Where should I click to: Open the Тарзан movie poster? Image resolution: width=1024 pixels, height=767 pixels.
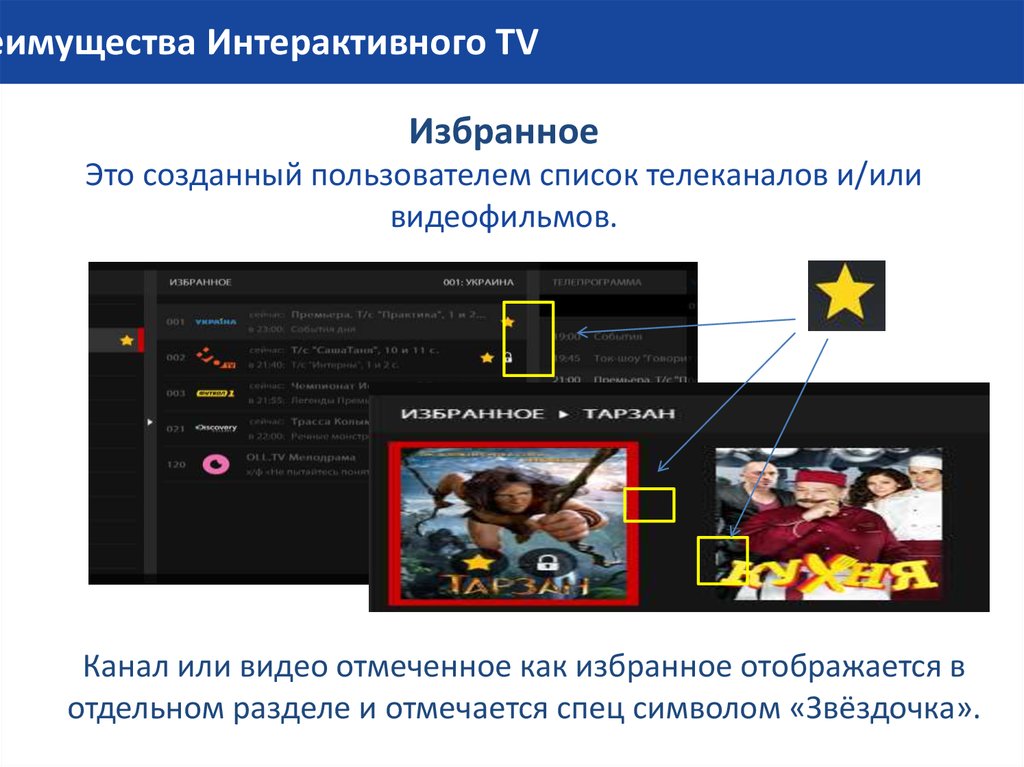click(x=514, y=523)
